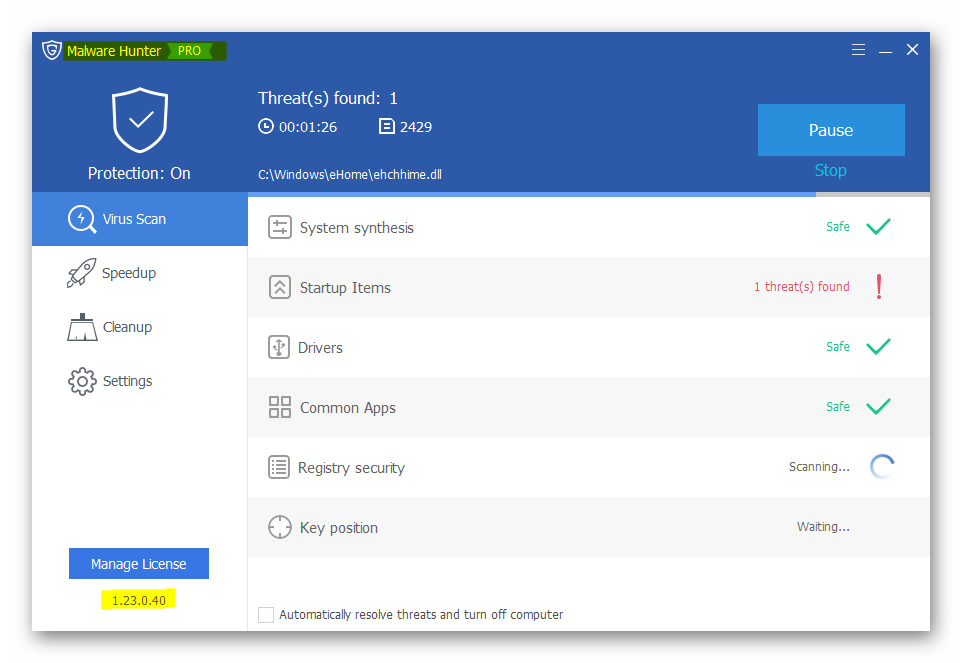The image size is (962, 663).
Task: Click the 'Protection: On' status text
Action: pos(139,174)
